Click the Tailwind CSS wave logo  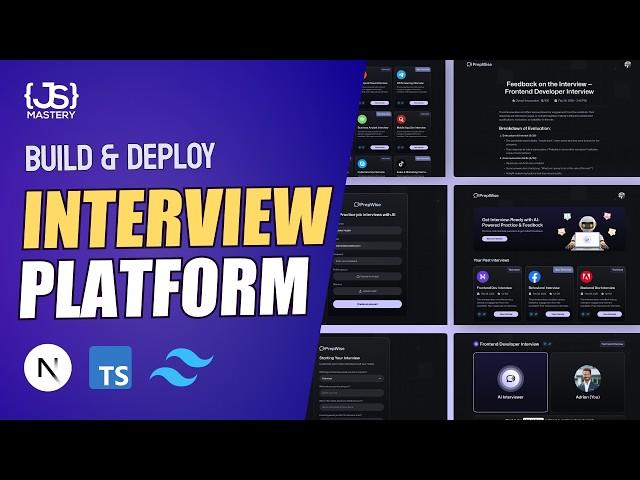182,368
